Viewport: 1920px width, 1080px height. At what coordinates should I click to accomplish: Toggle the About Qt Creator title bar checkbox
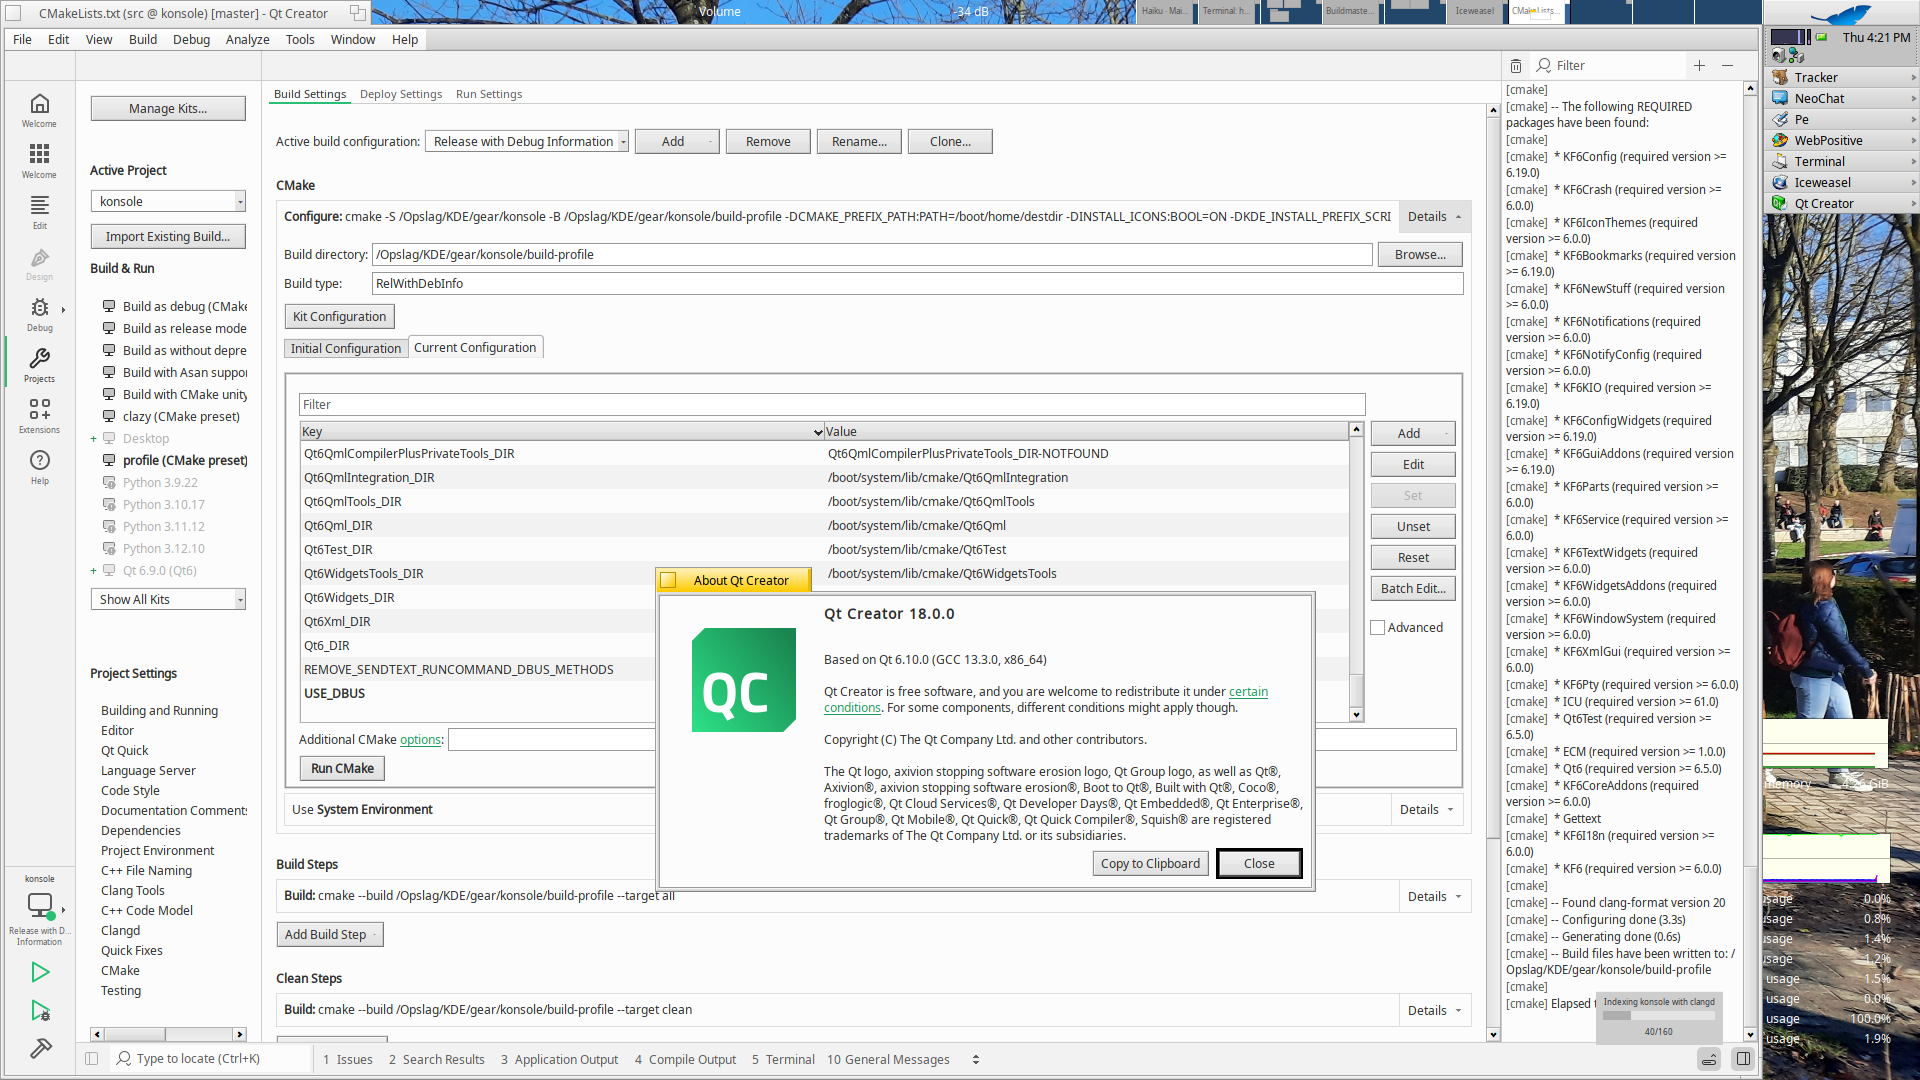pyautogui.click(x=669, y=580)
